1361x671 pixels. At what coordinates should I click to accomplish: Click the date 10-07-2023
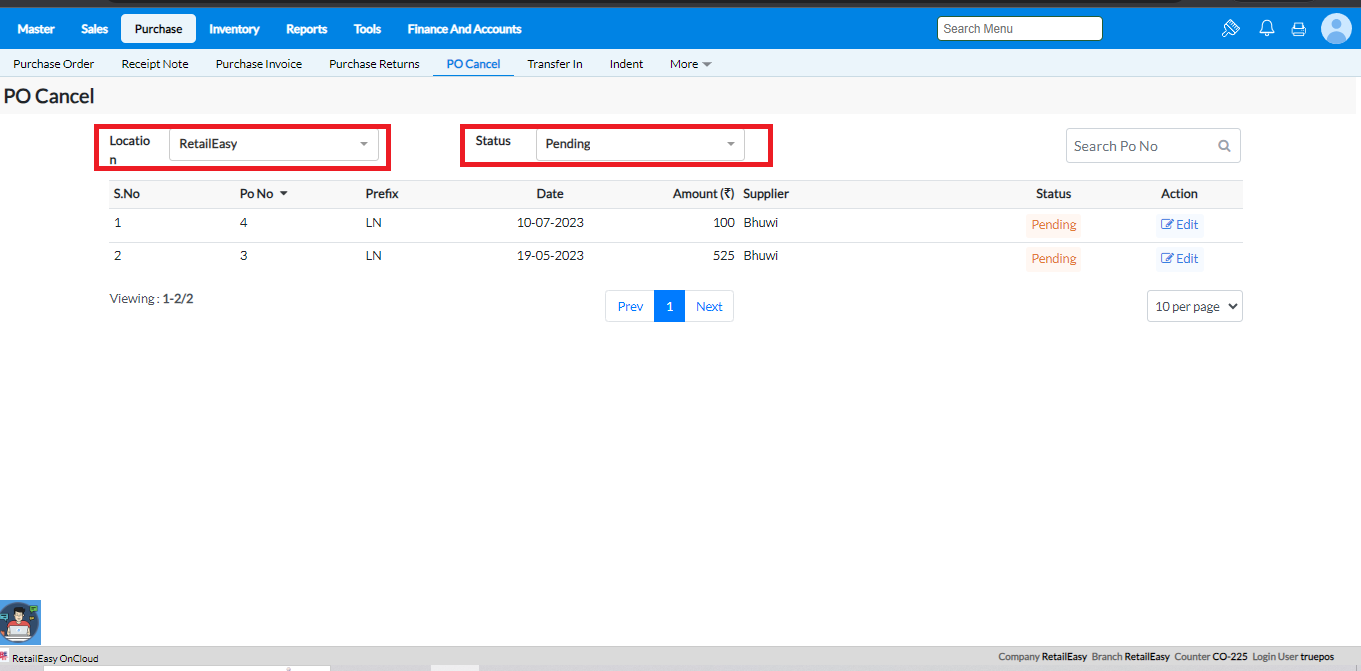point(550,223)
